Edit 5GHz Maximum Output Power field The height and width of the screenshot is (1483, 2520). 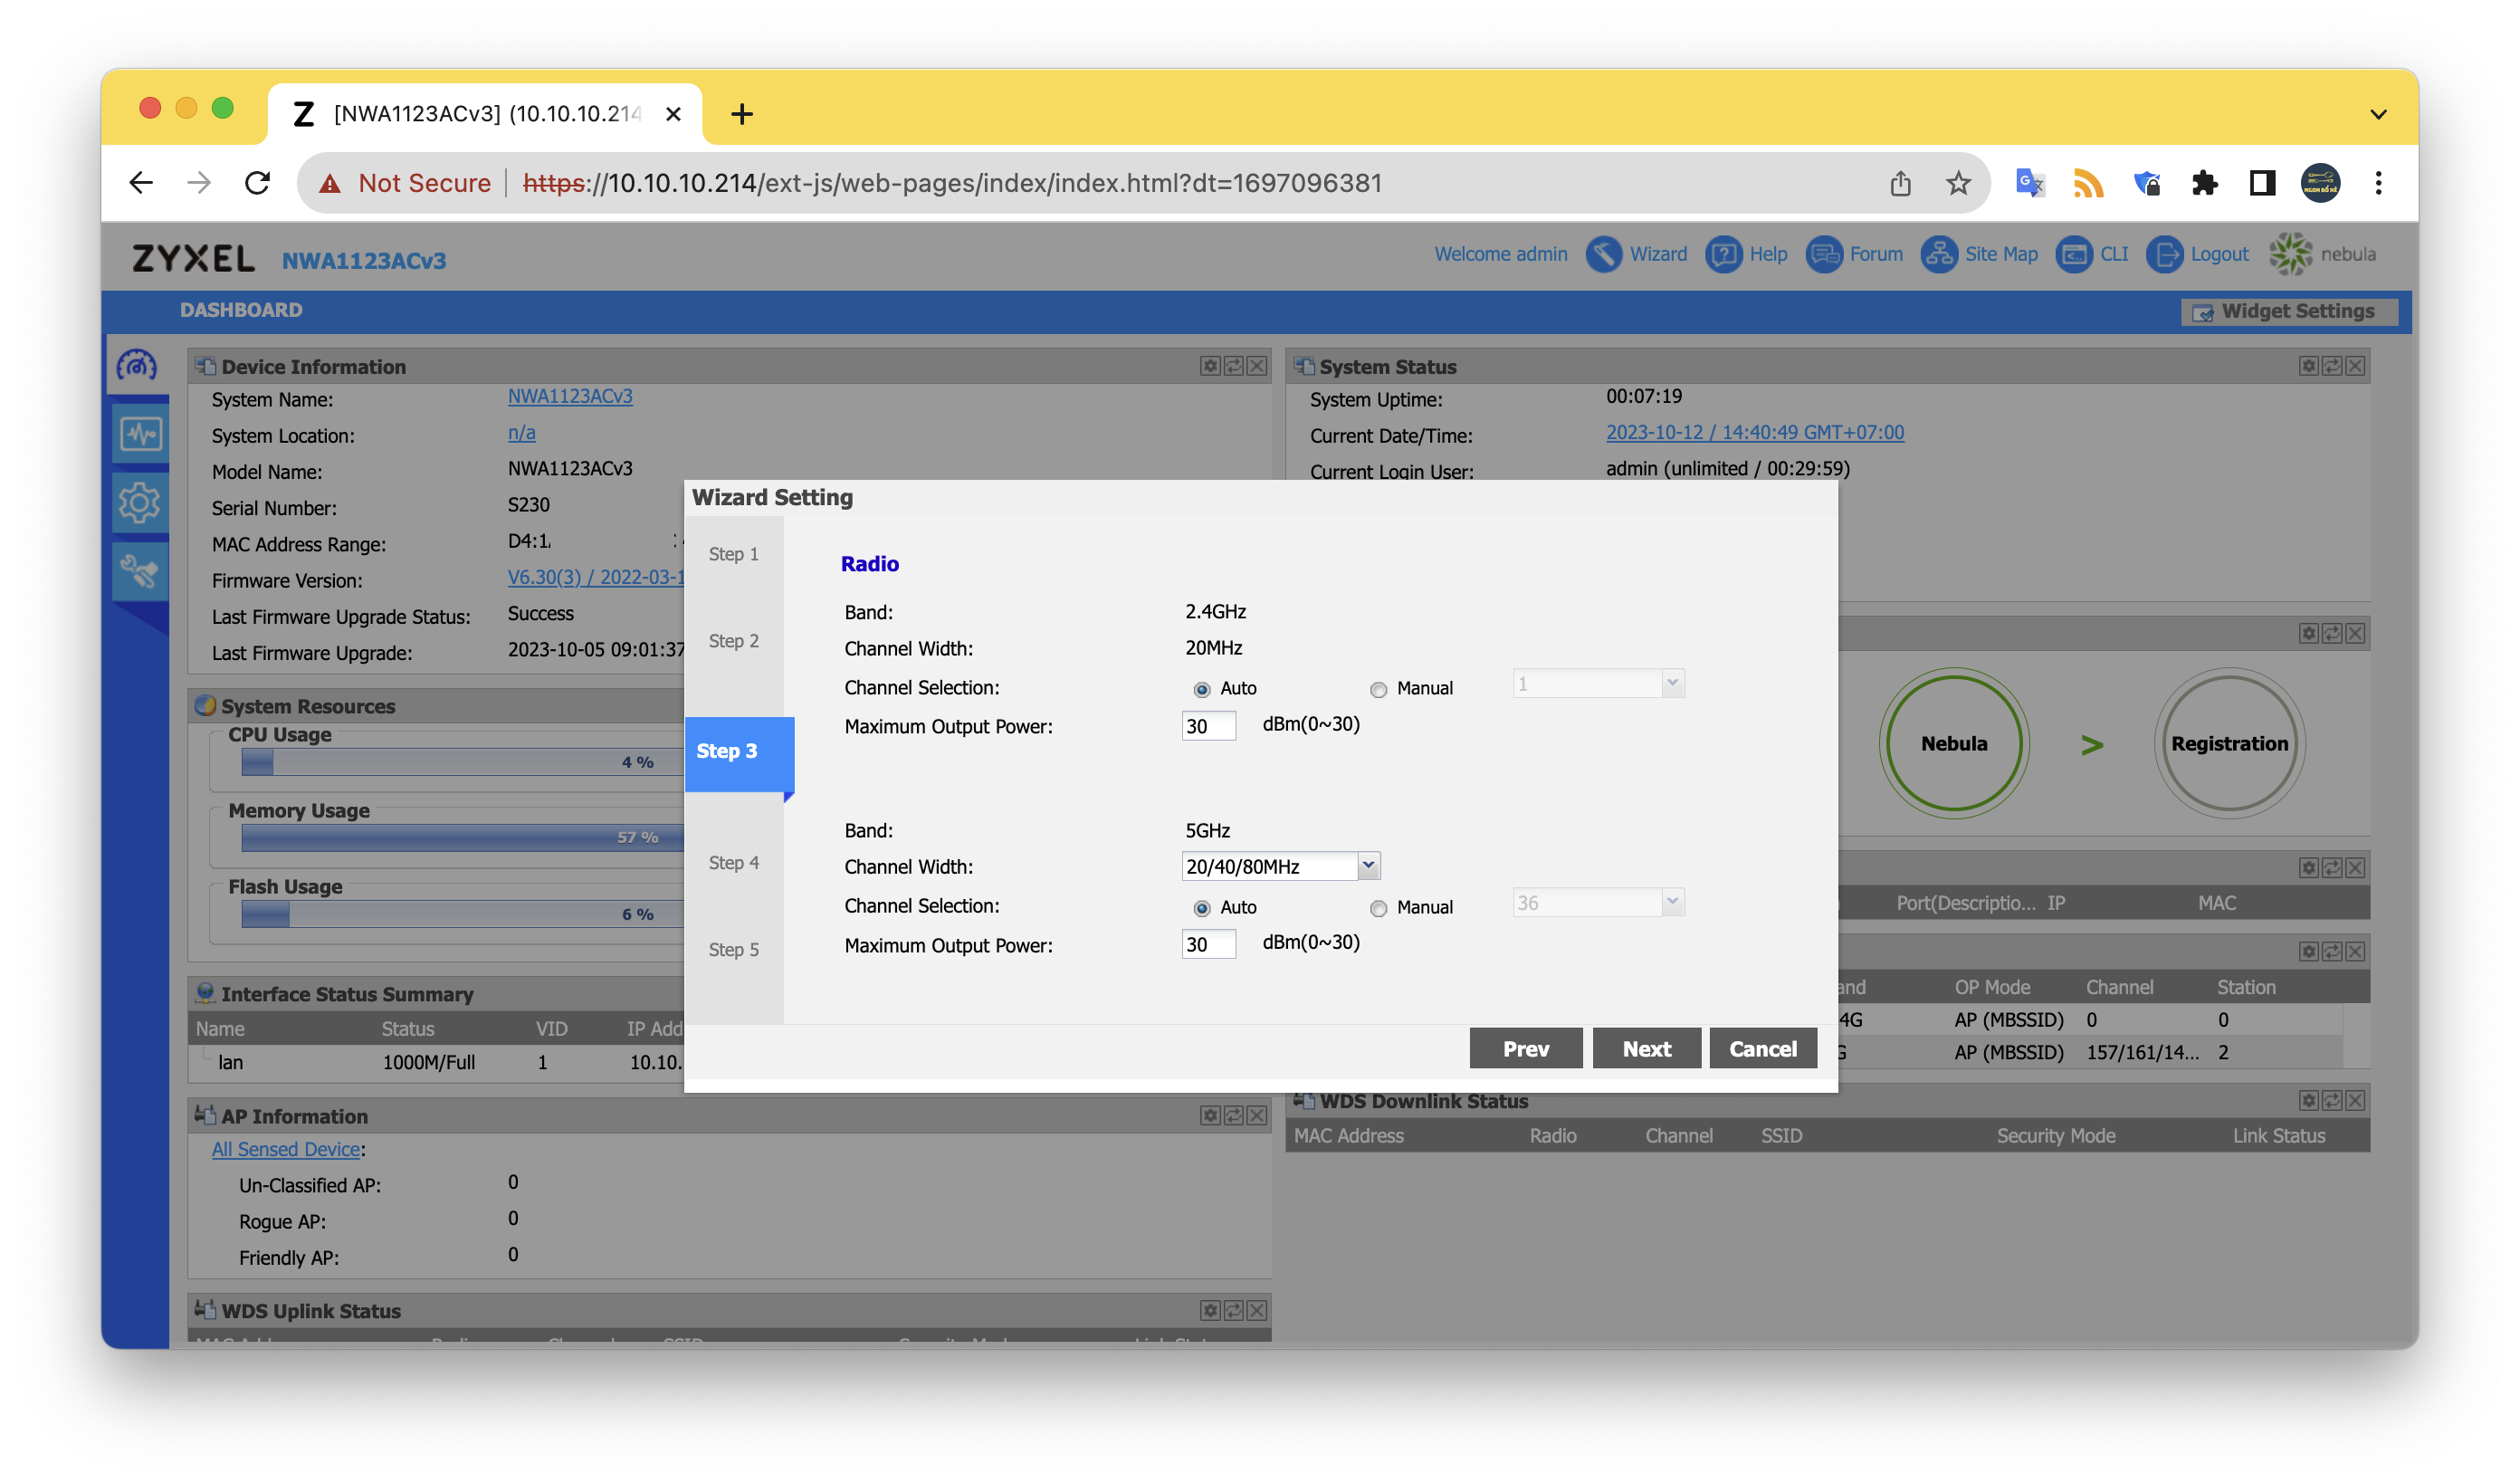click(1208, 945)
